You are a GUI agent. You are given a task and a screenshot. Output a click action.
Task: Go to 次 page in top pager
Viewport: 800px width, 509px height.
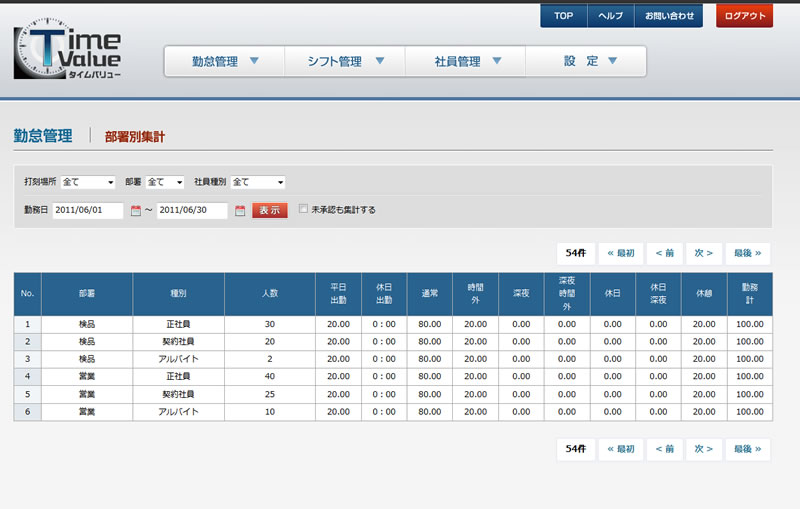coord(704,253)
